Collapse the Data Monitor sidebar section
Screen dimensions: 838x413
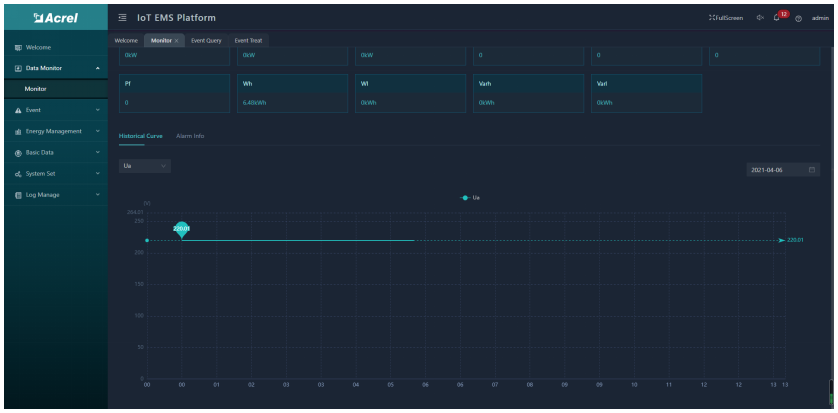click(x=55, y=67)
